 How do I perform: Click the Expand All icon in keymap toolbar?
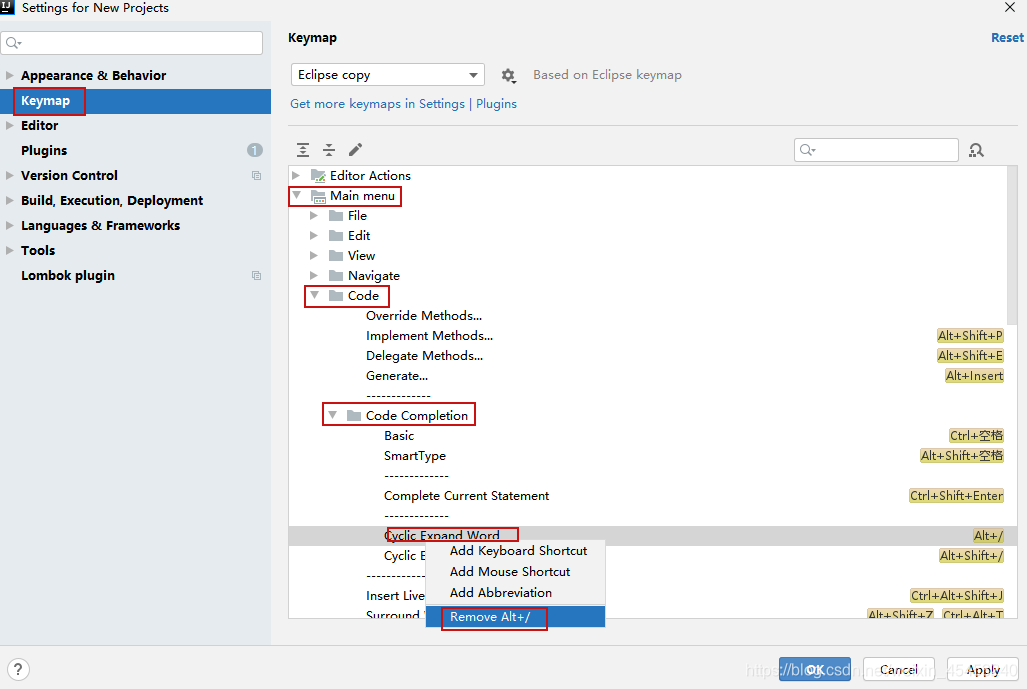[x=303, y=150]
